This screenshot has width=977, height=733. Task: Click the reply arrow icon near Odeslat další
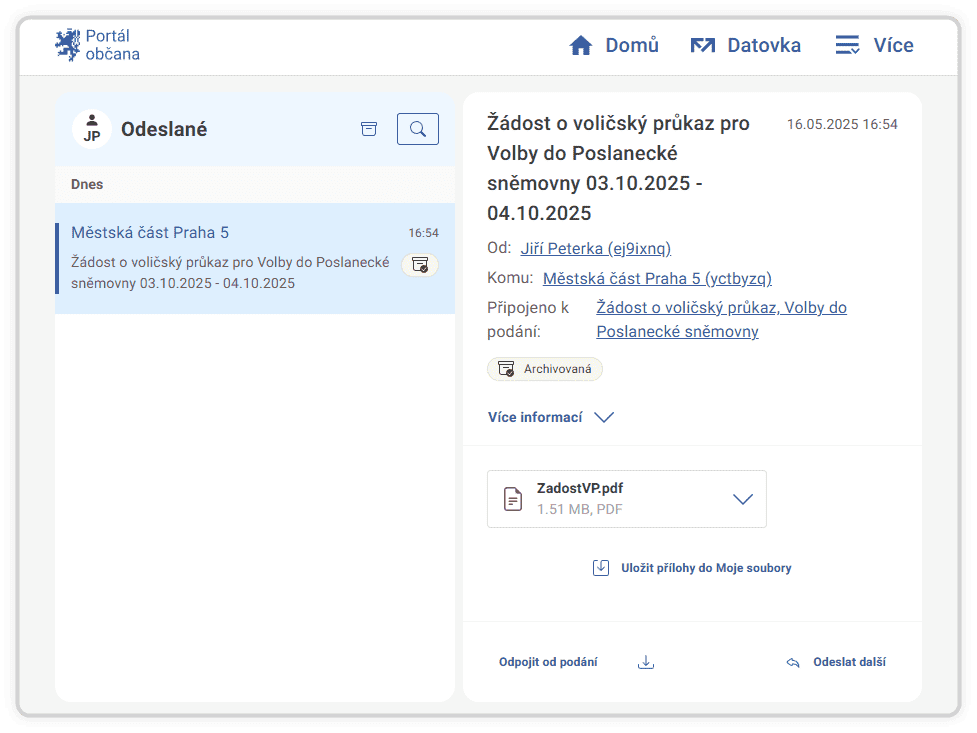(793, 662)
